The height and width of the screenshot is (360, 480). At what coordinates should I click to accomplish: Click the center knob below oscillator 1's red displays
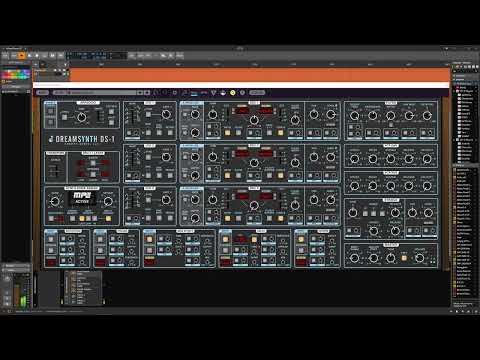pyautogui.click(x=254, y=120)
